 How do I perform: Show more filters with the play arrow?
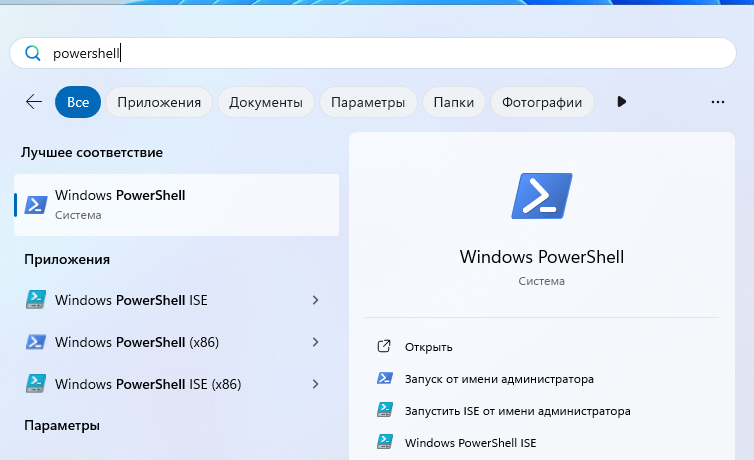click(x=621, y=102)
